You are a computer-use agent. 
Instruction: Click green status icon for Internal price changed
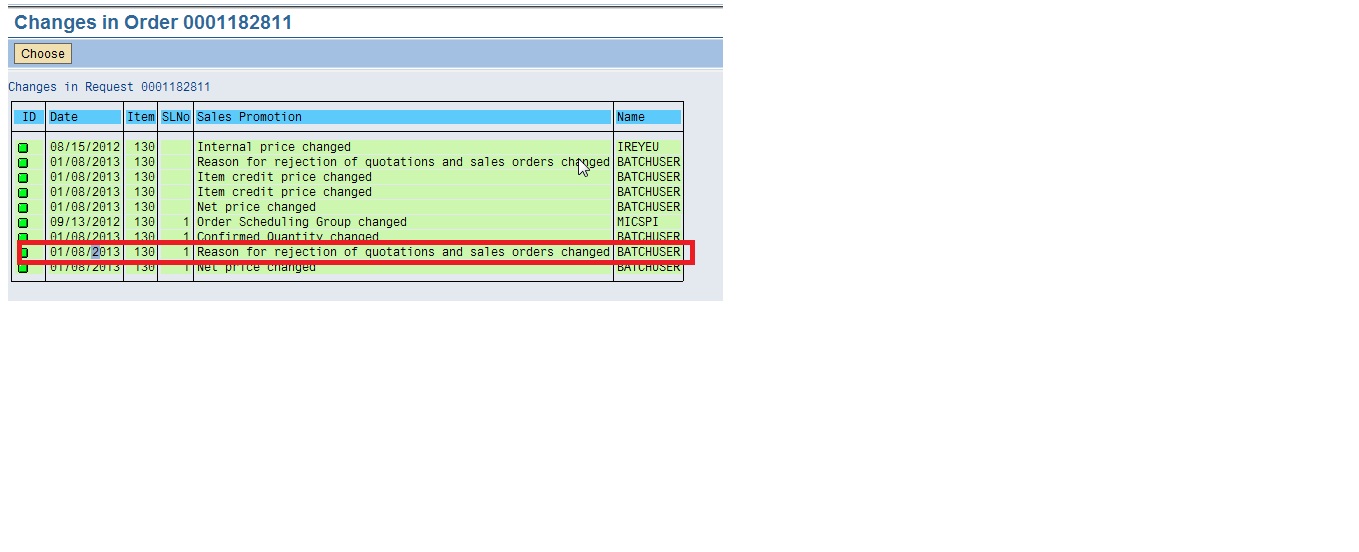[x=23, y=148]
